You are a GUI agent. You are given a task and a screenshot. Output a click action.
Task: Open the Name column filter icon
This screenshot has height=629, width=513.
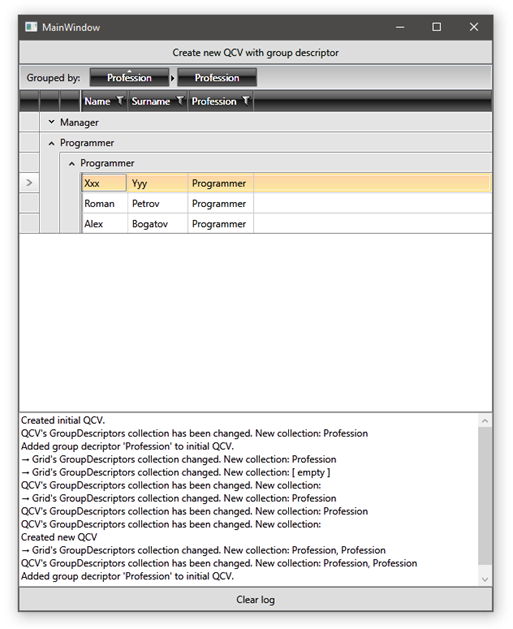click(120, 100)
